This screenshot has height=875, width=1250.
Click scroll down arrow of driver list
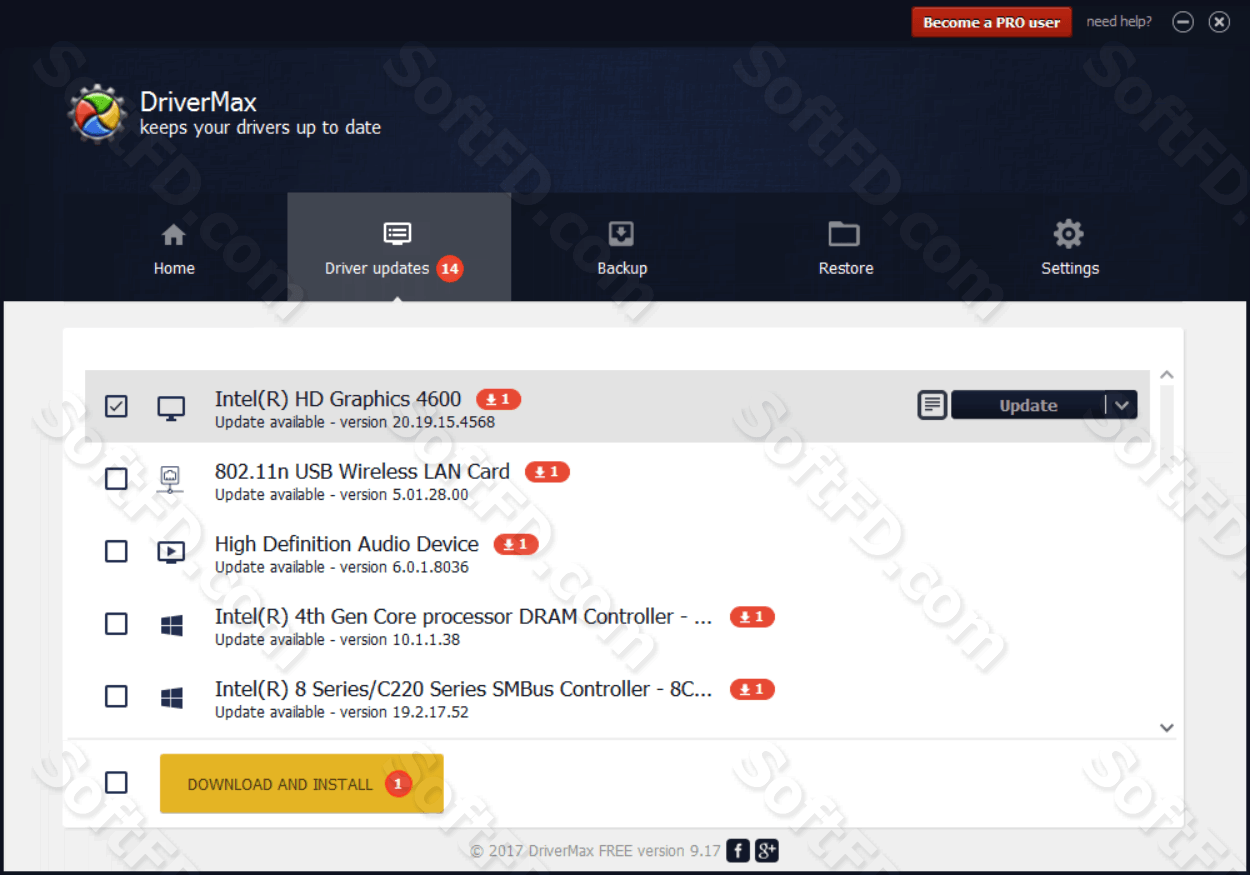click(x=1166, y=728)
